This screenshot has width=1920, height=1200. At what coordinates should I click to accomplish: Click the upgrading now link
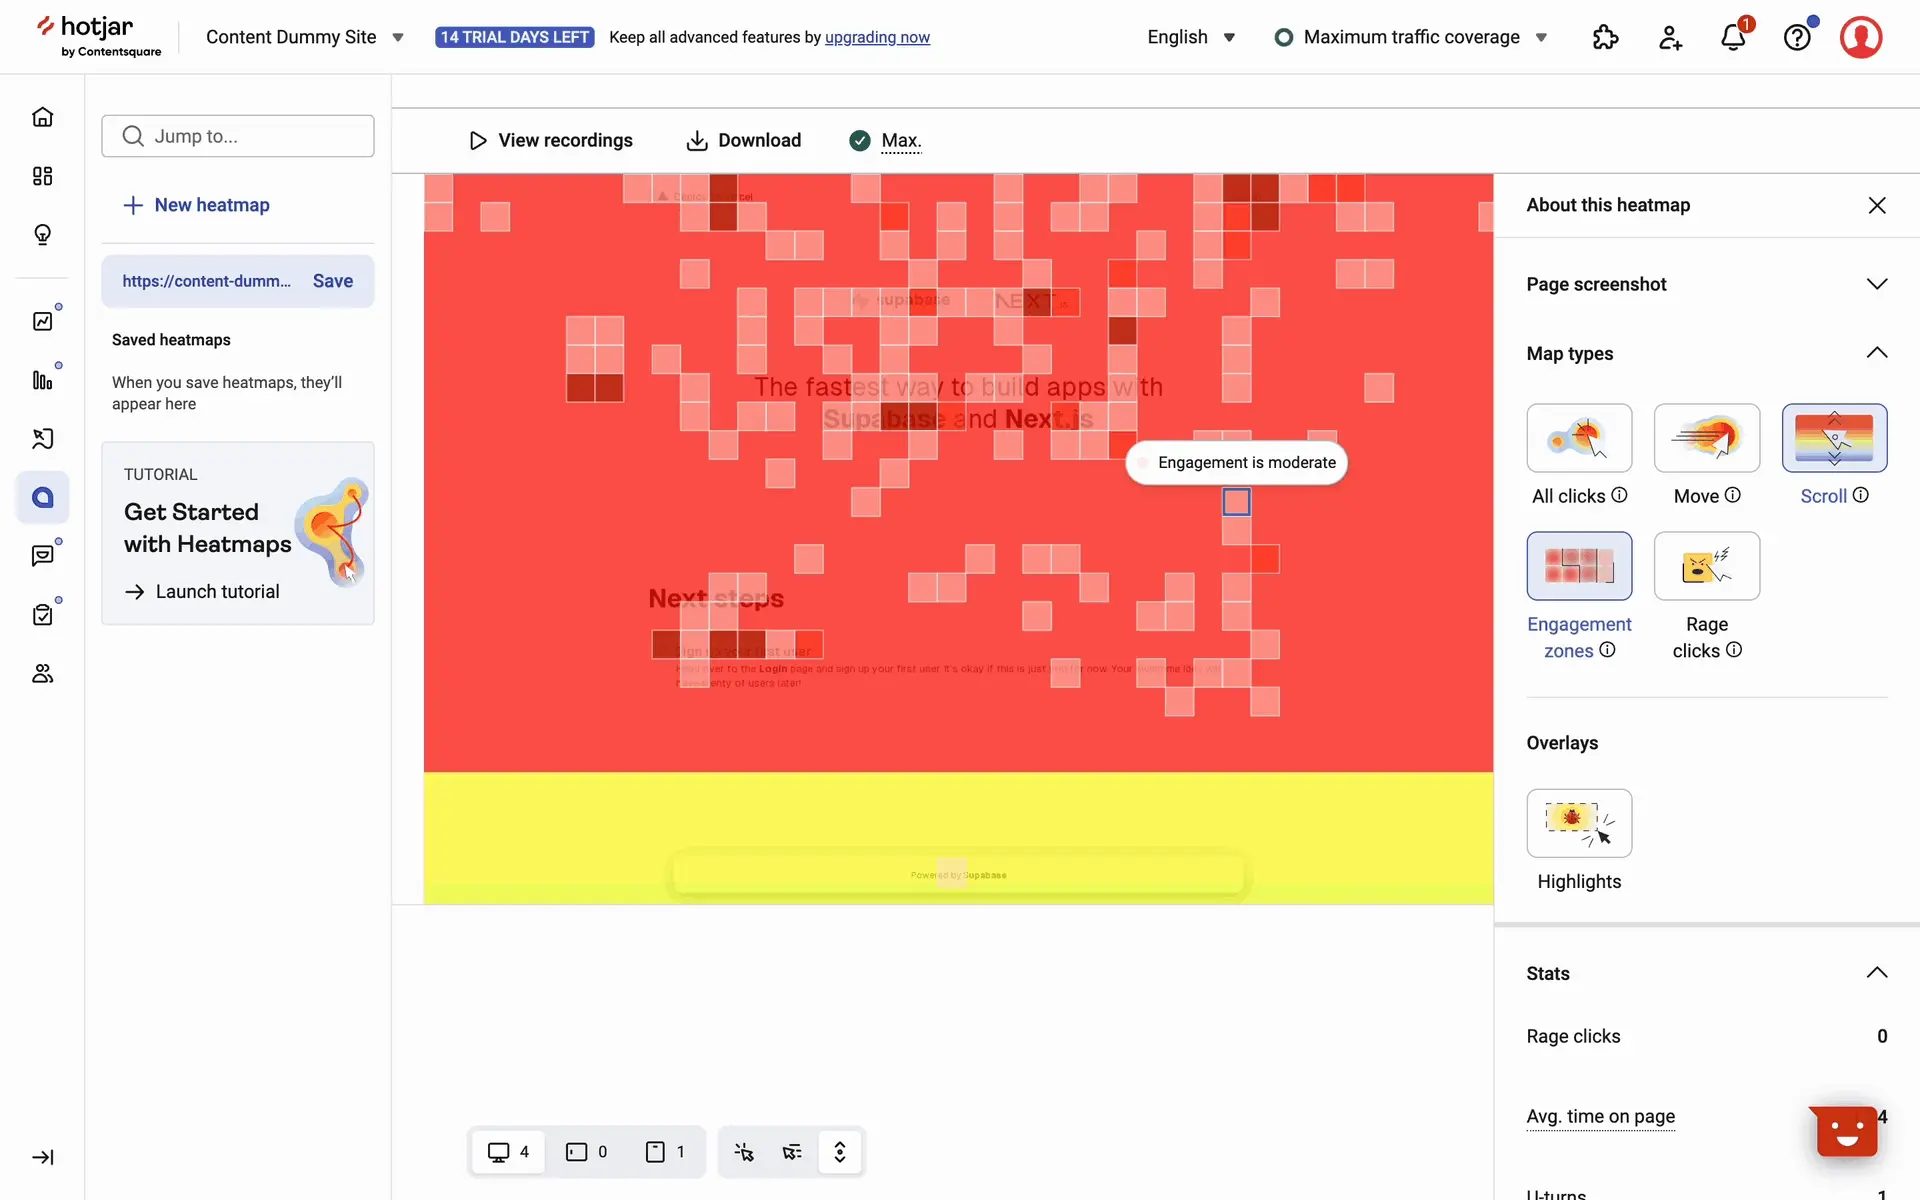pyautogui.click(x=877, y=37)
